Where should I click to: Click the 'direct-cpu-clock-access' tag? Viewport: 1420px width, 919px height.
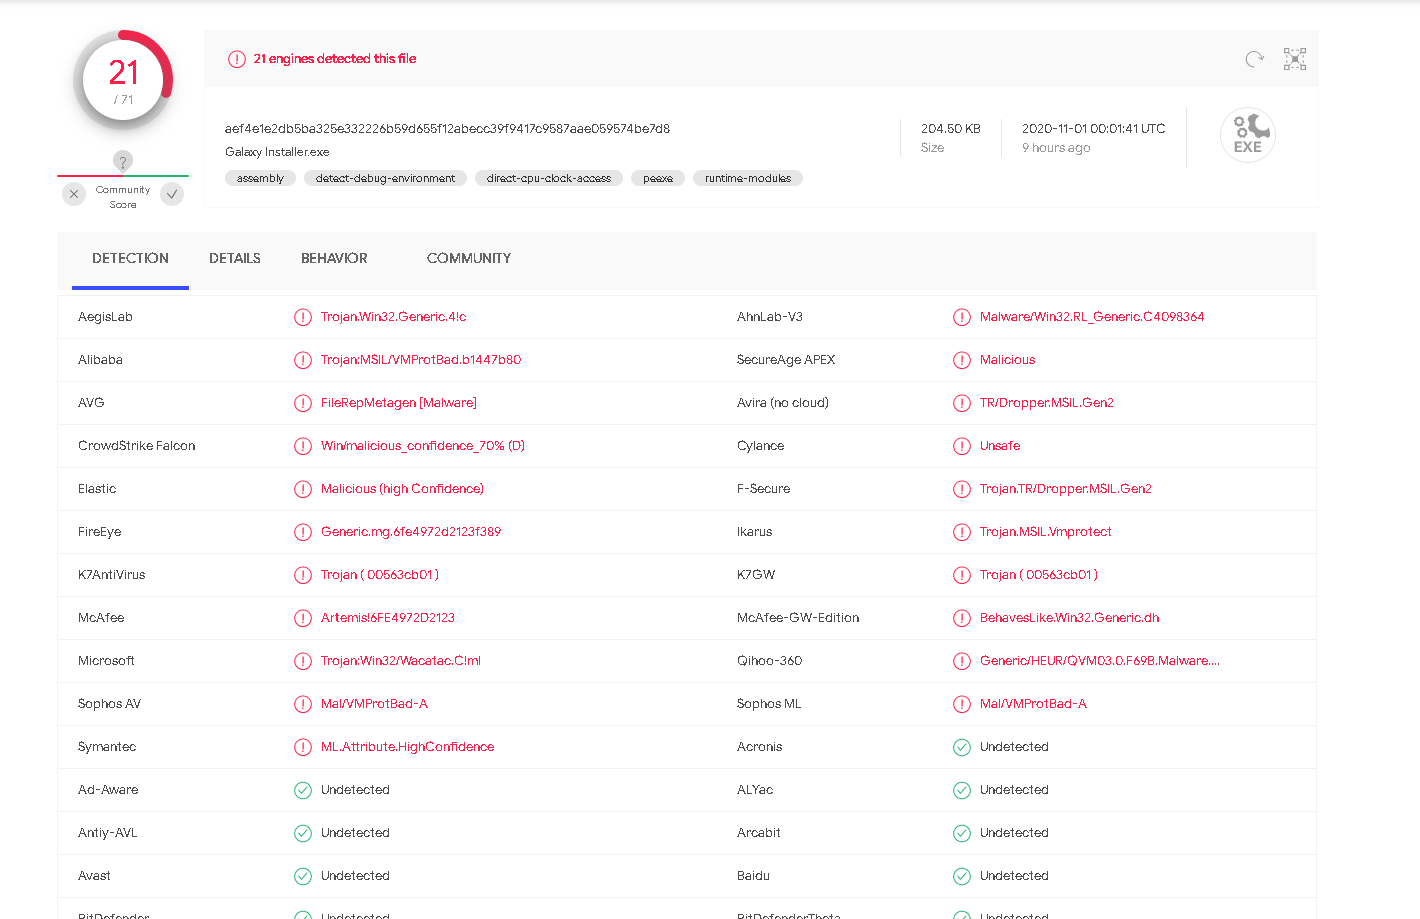[549, 178]
